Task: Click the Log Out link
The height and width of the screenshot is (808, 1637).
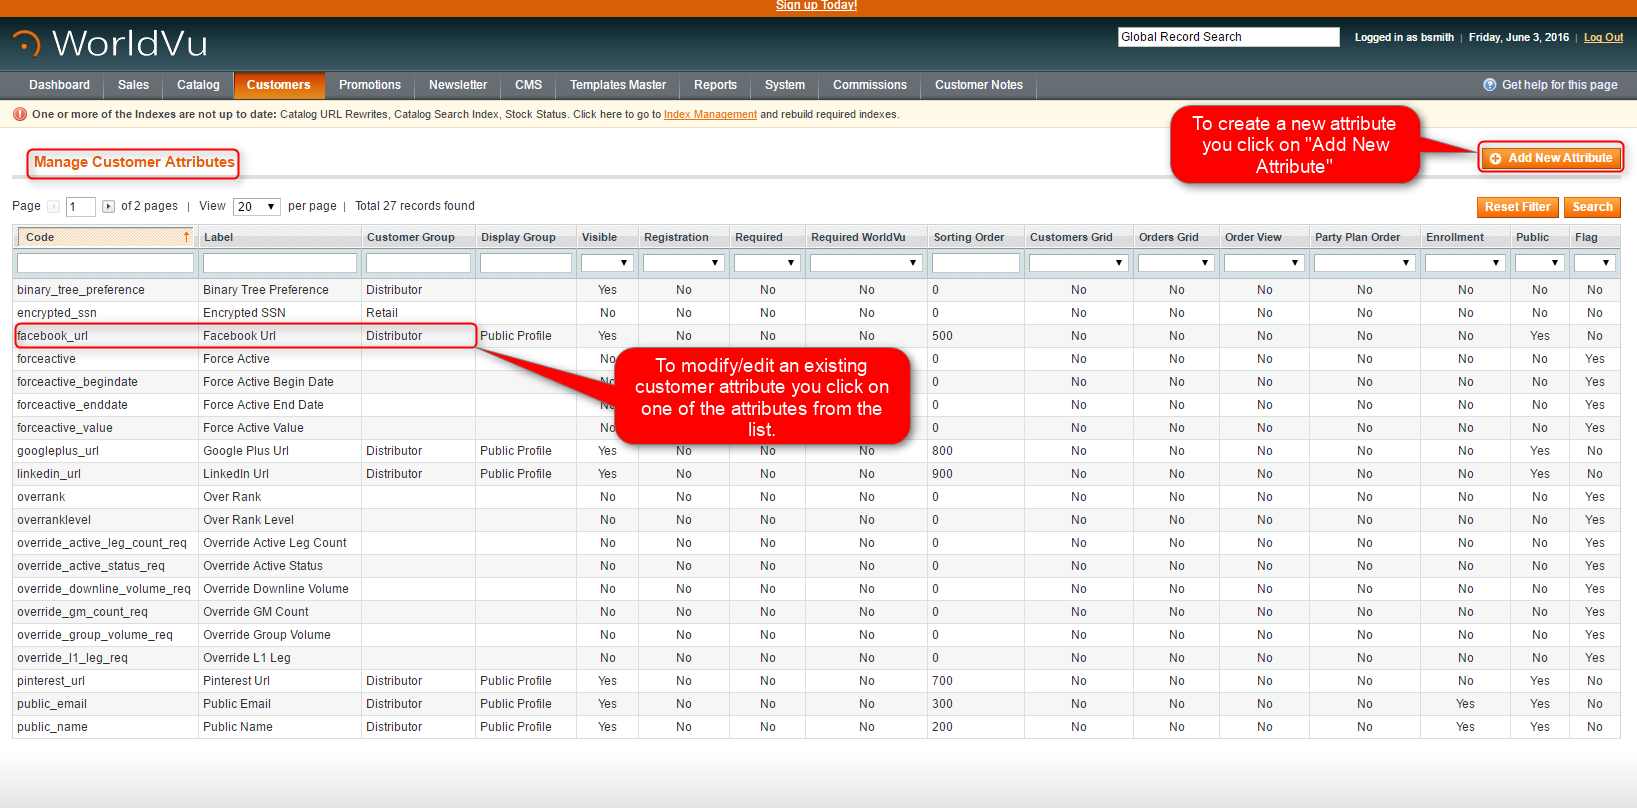Action: (1603, 38)
